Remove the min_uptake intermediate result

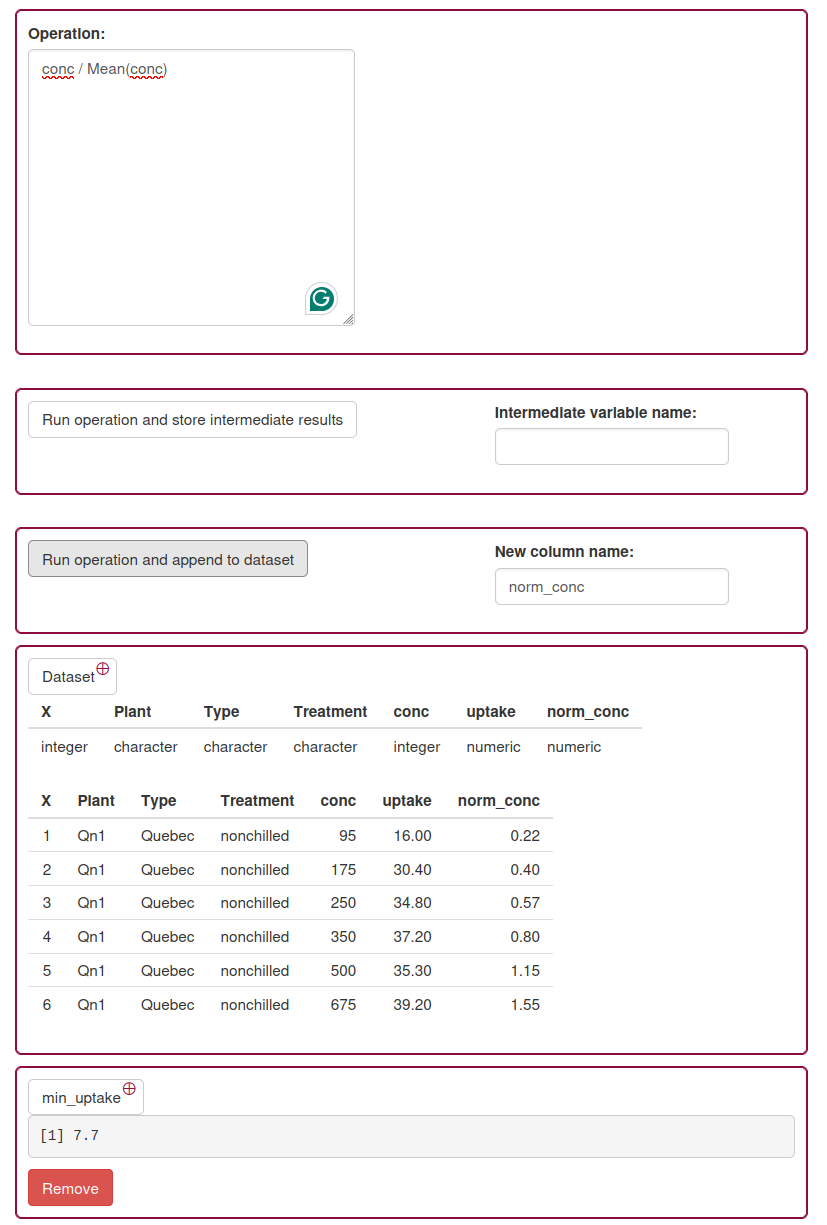70,1188
